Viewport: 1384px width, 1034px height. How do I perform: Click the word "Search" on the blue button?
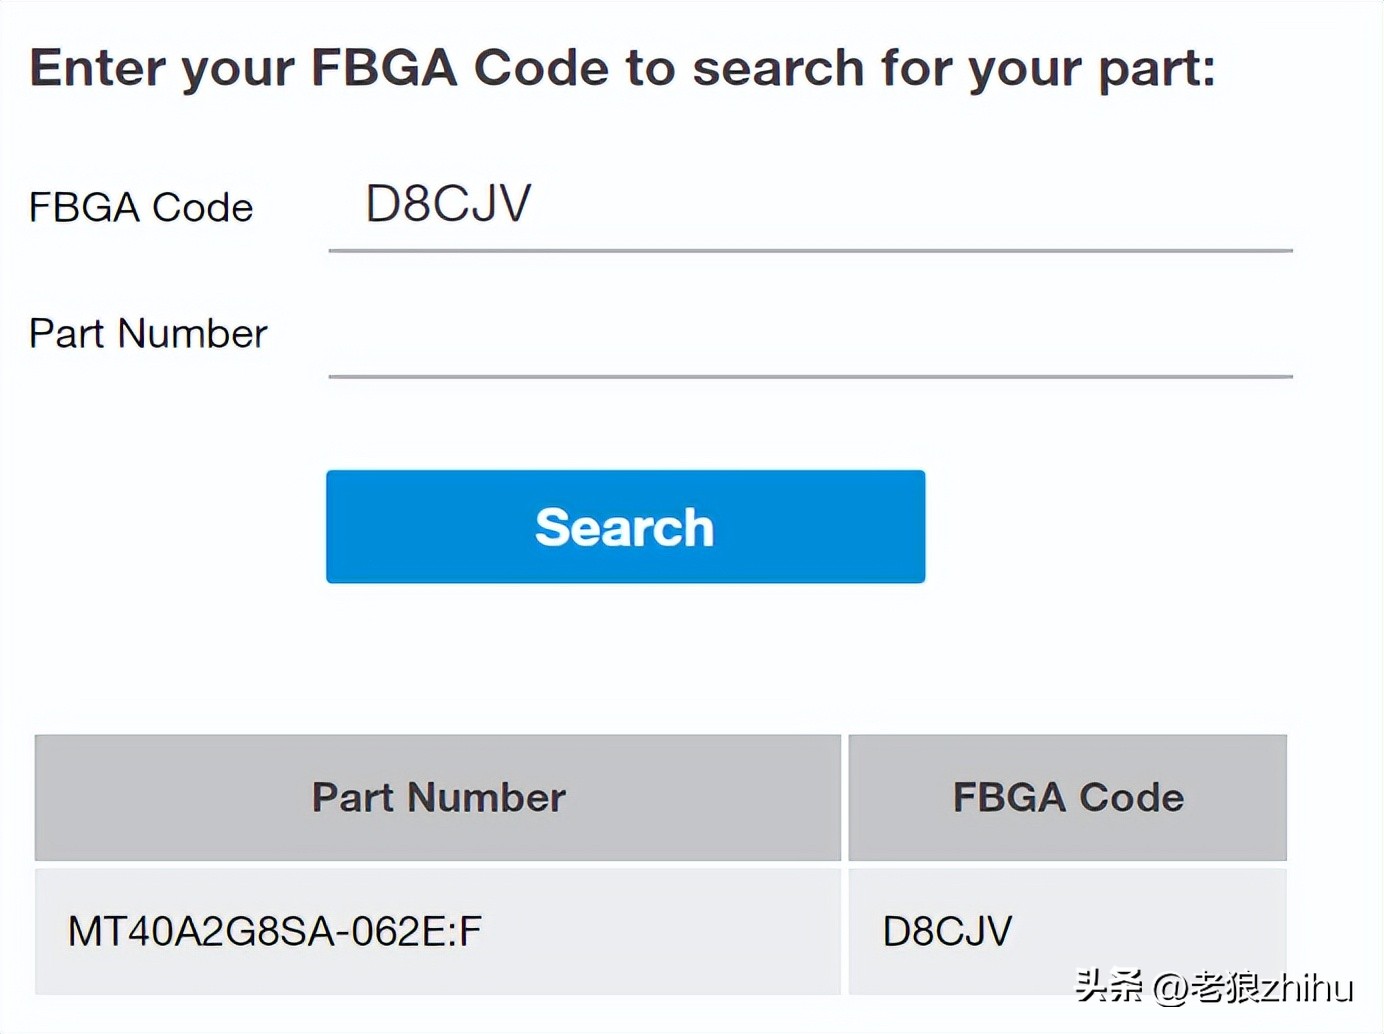click(x=625, y=527)
